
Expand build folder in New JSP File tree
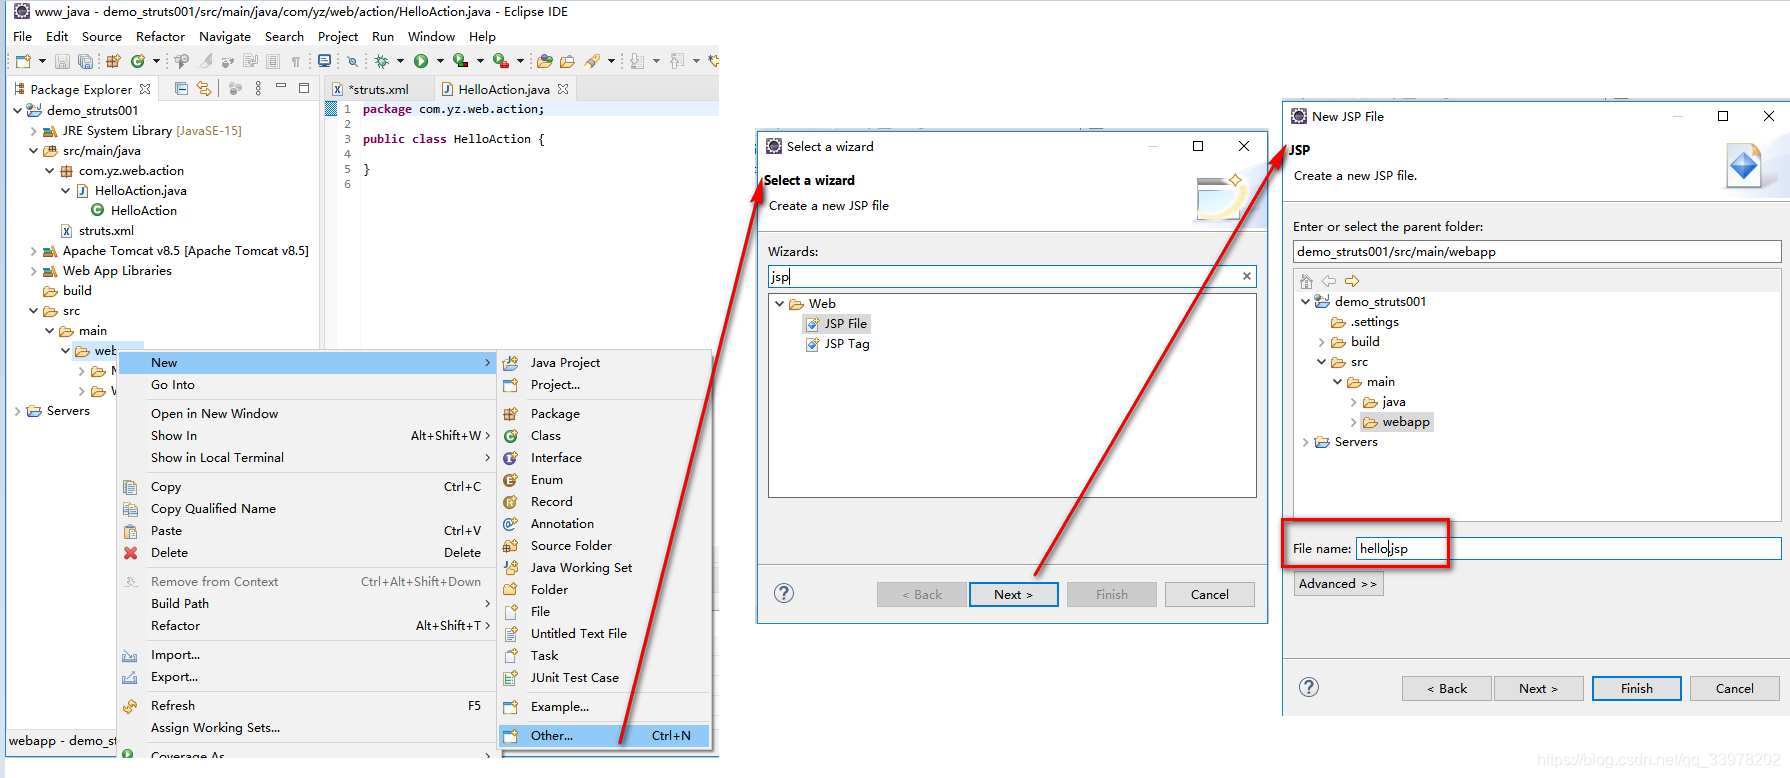click(x=1321, y=342)
